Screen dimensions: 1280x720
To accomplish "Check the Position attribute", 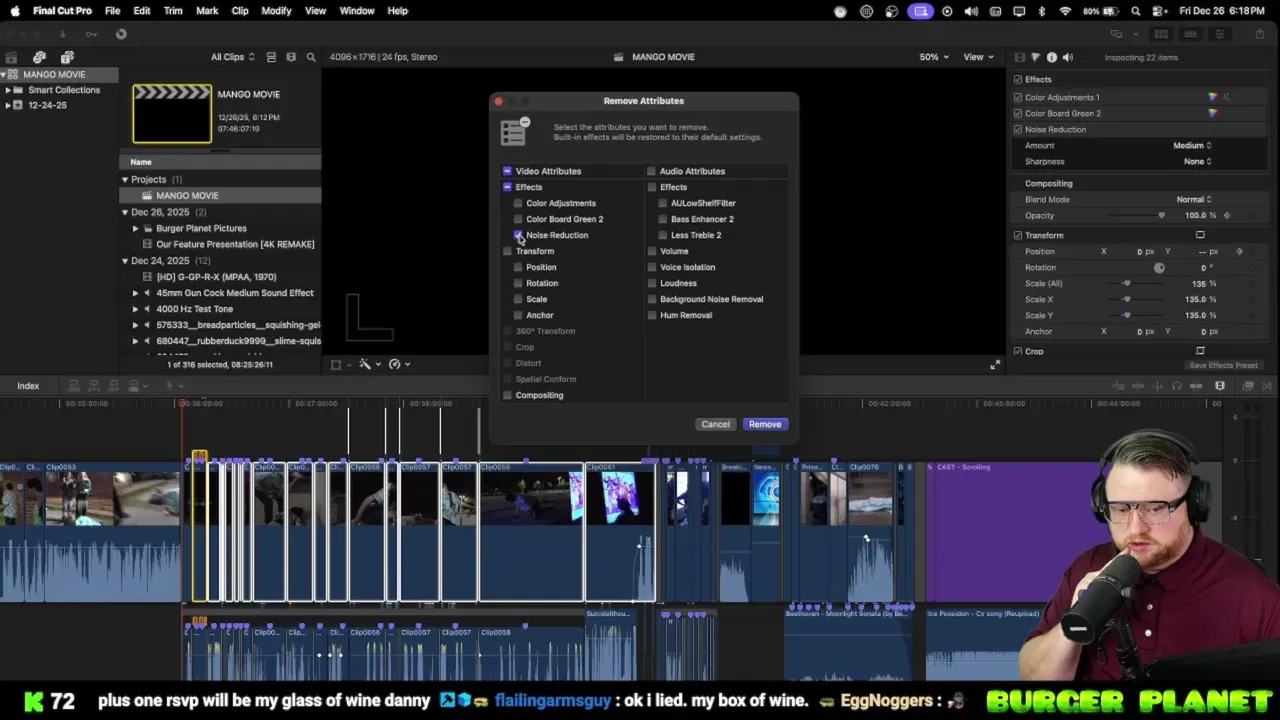I will pyautogui.click(x=518, y=267).
